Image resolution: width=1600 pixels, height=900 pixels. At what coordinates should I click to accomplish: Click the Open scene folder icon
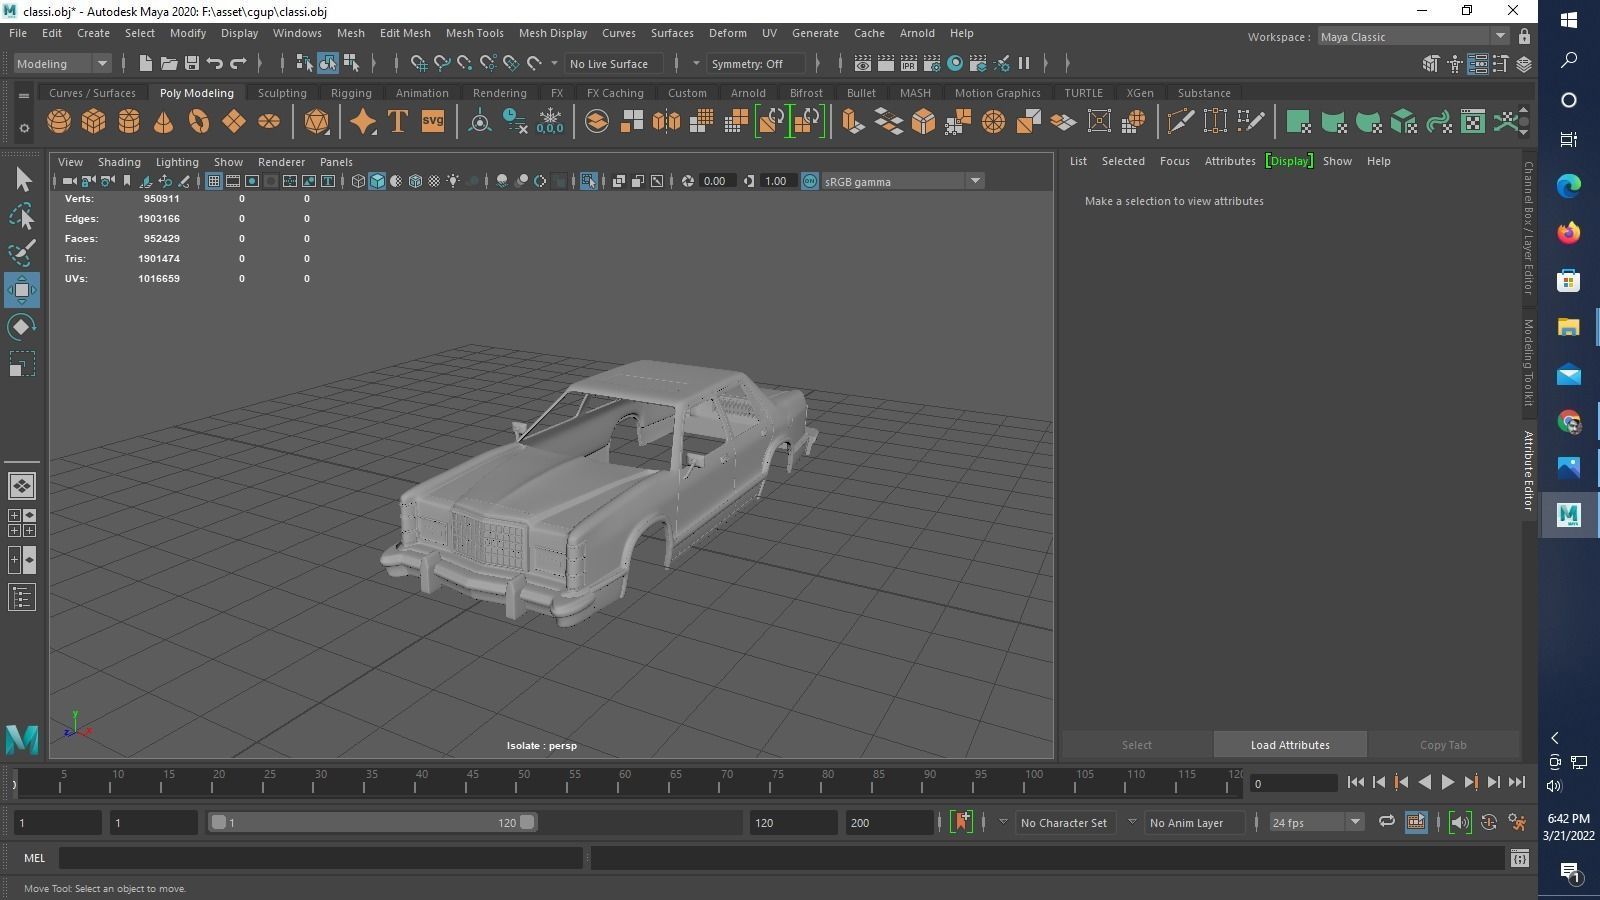[x=169, y=63]
